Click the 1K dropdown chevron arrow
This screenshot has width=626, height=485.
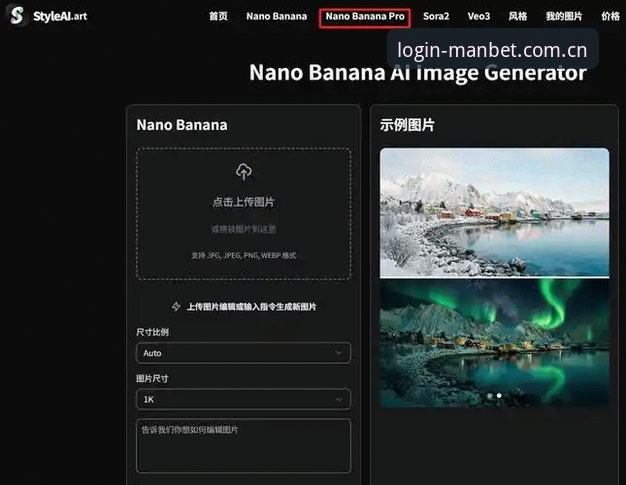[339, 399]
